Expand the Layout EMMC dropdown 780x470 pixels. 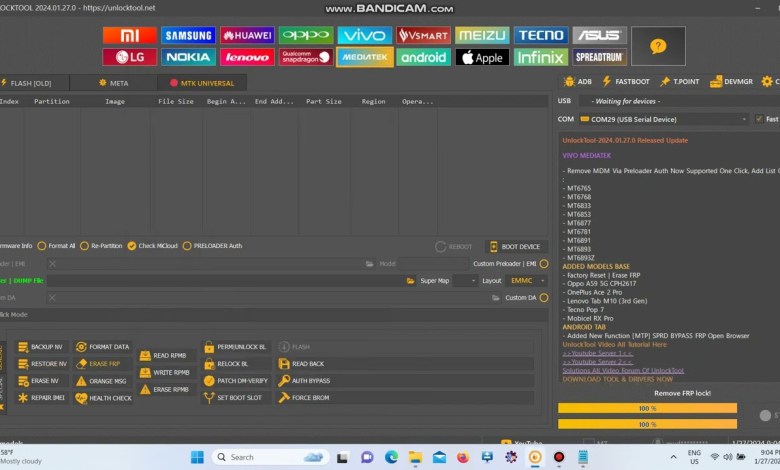pyautogui.click(x=528, y=281)
